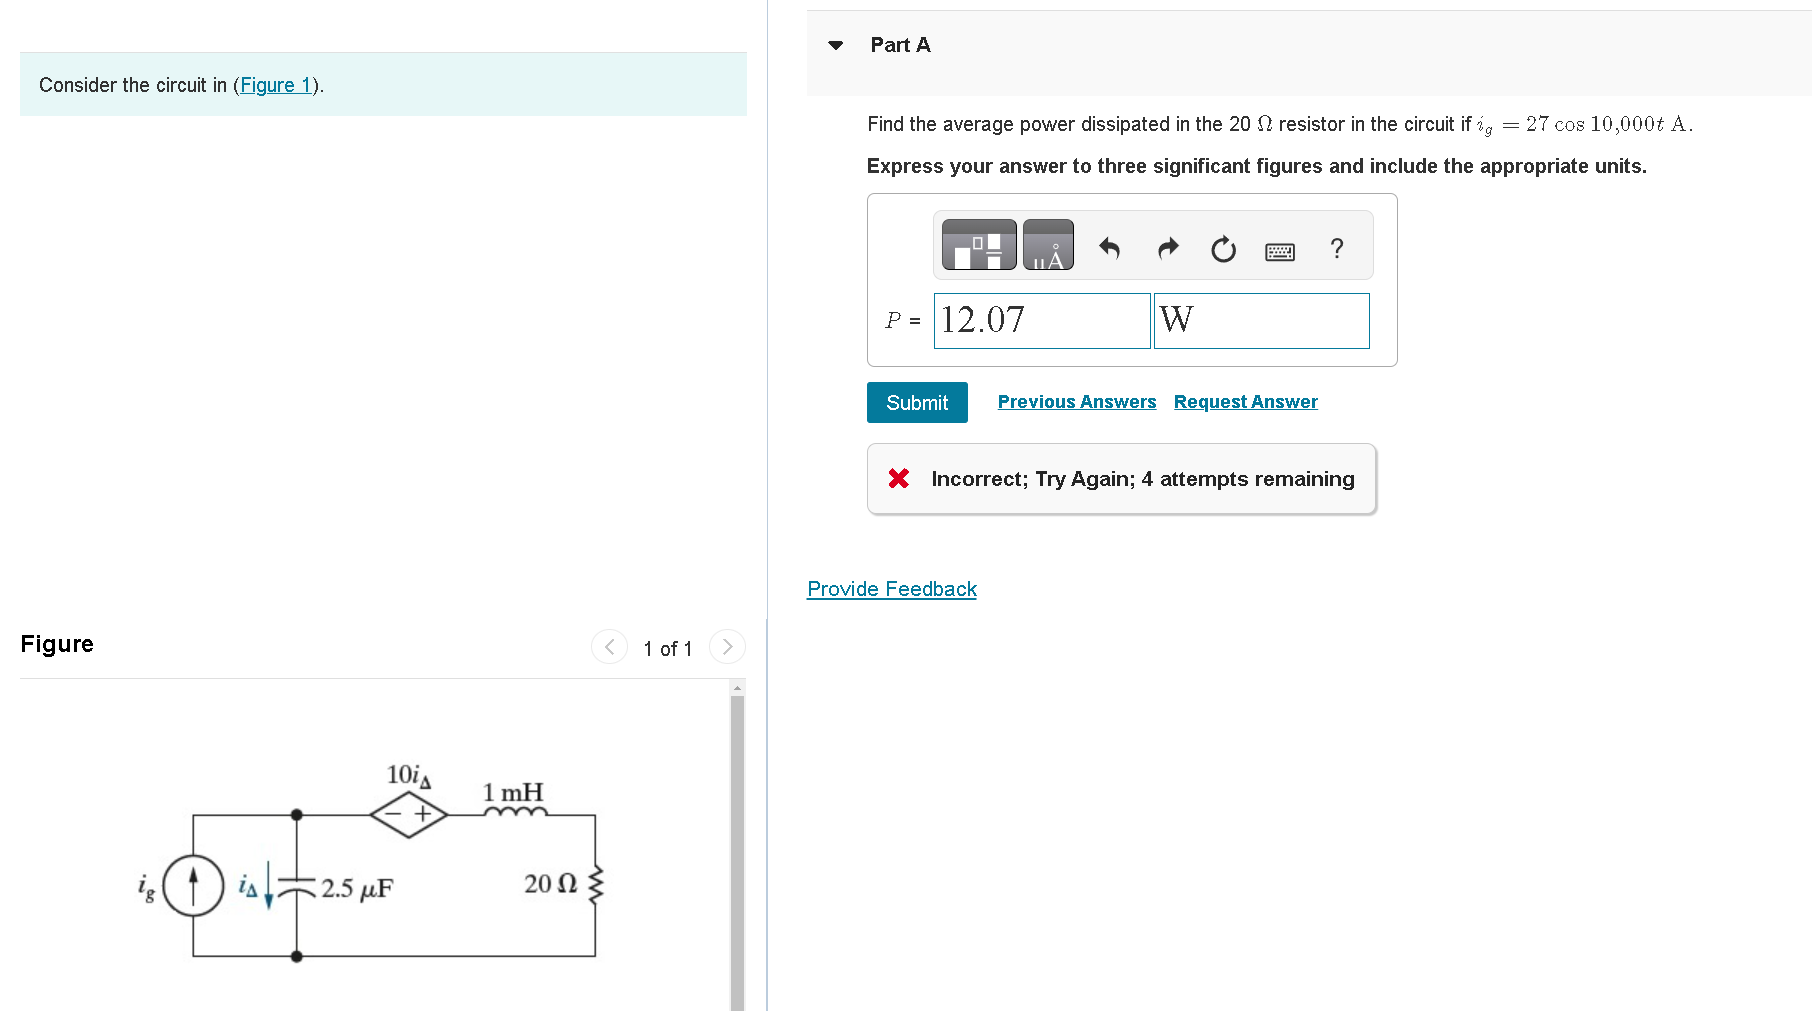Click the next figure chevron
1812x1011 pixels.
(727, 647)
